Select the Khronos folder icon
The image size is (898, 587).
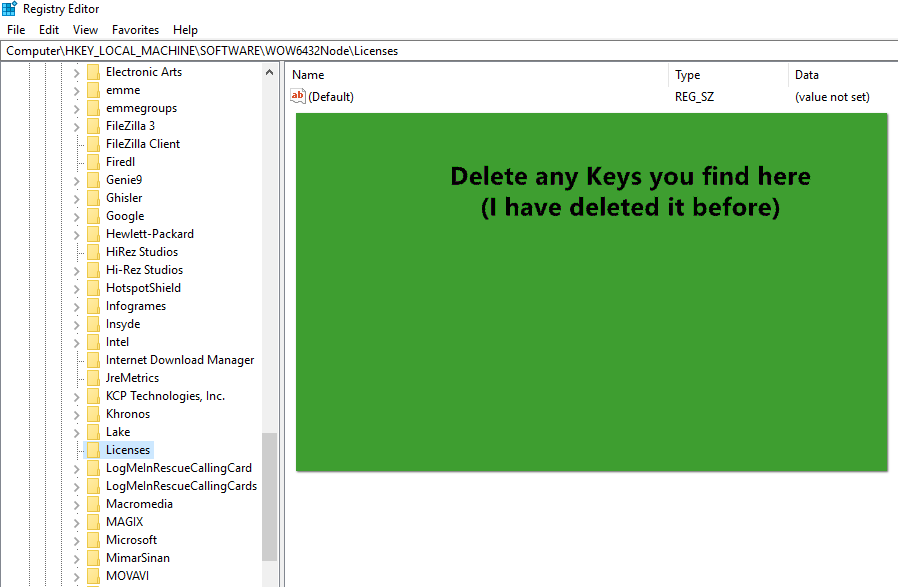click(93, 414)
